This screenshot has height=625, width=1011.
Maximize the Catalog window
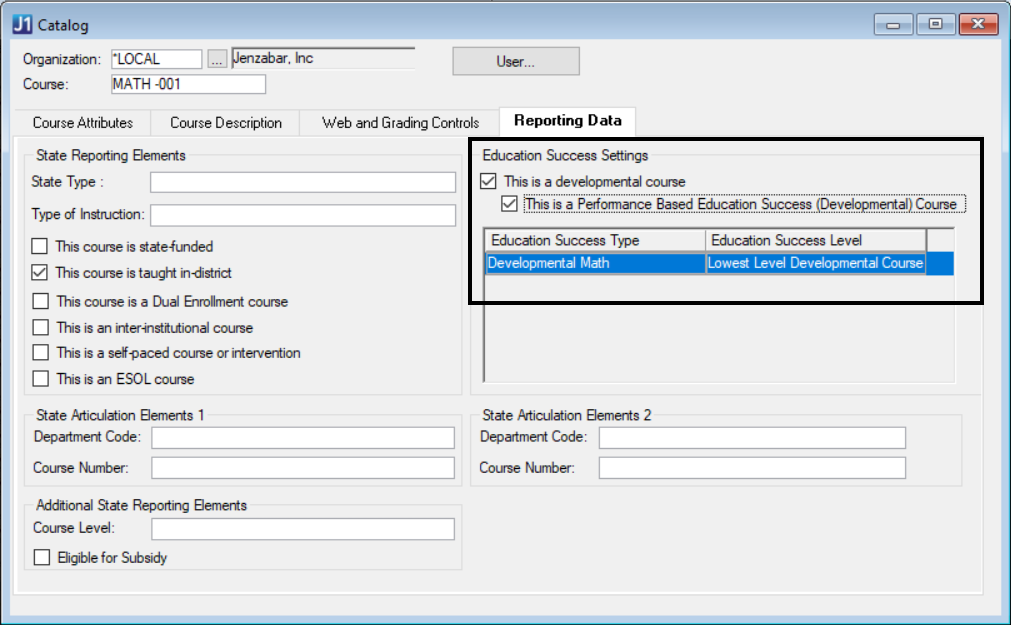pos(935,24)
